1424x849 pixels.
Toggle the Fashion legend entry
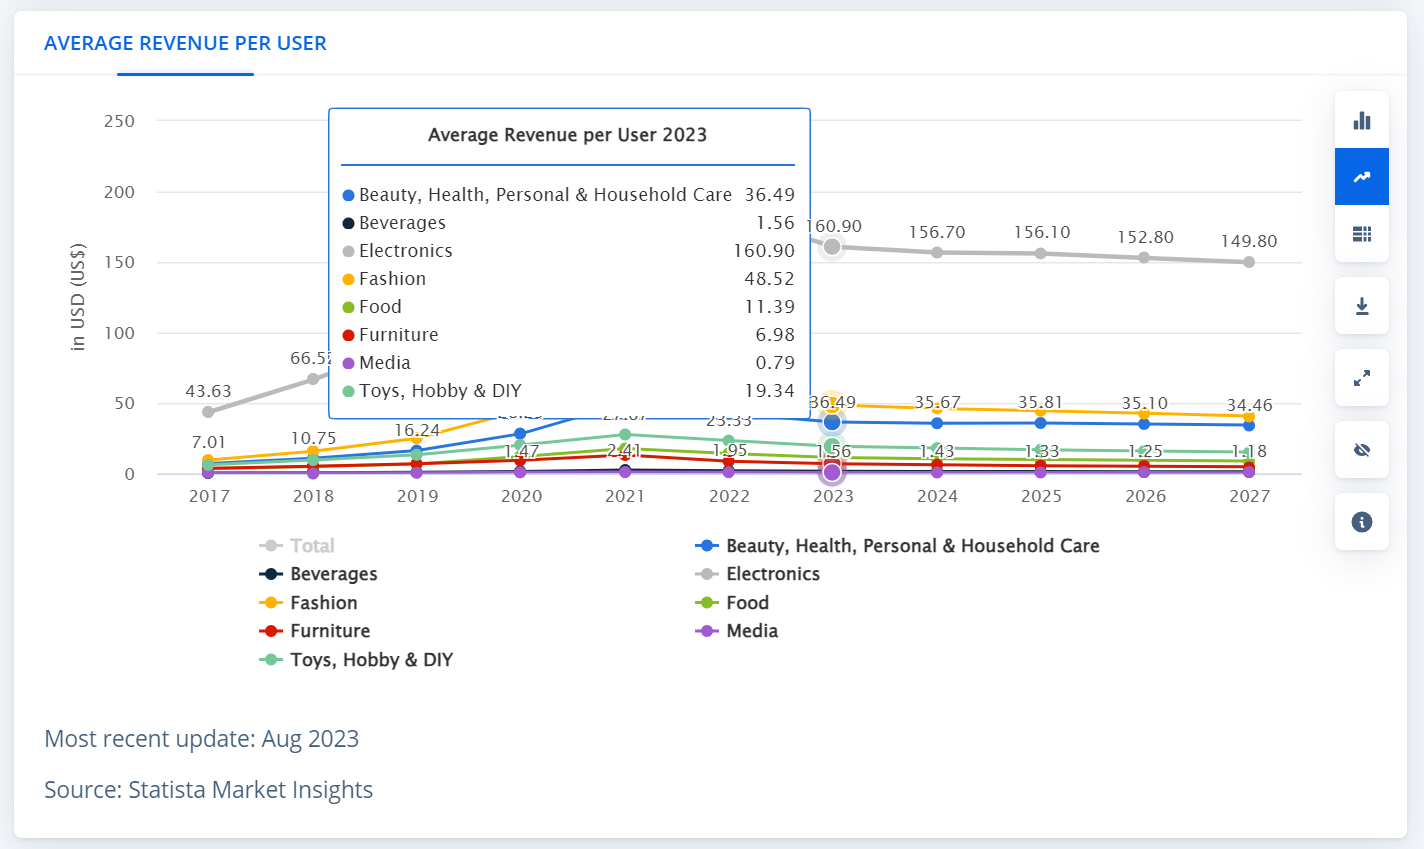308,603
